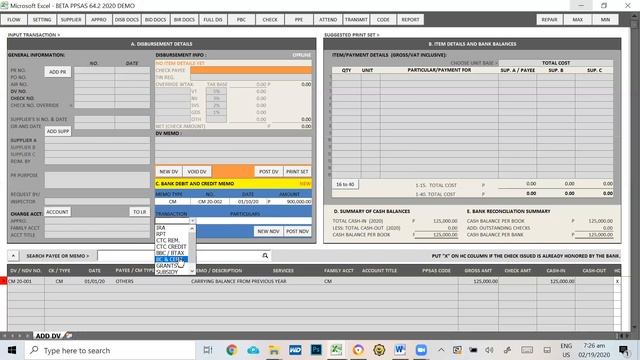Click the REPAIR button
This screenshot has height=360, width=640.
tap(549, 20)
